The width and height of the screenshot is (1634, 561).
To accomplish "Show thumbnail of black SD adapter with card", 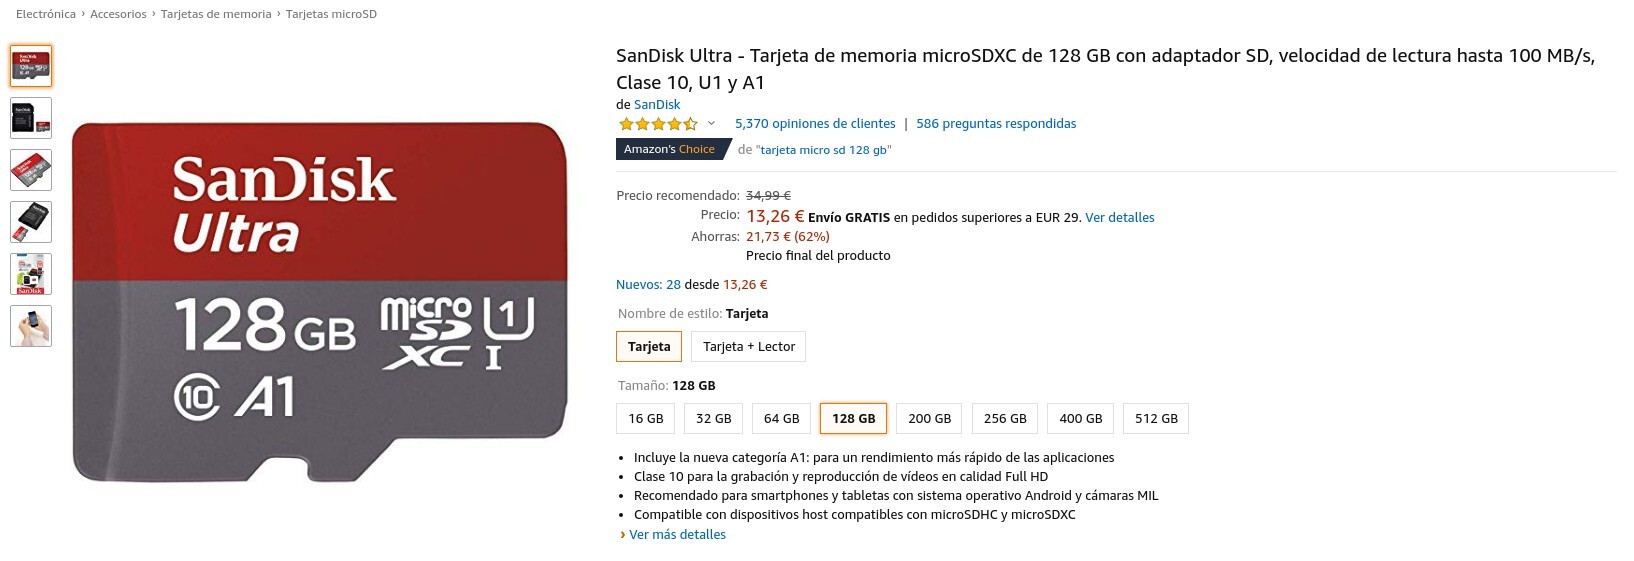I will coord(31,118).
